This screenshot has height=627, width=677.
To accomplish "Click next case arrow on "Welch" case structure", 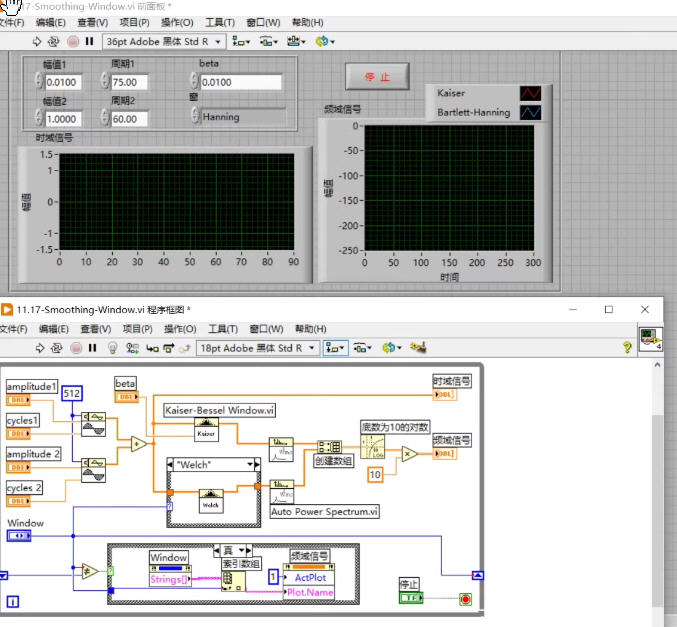I will (257, 465).
